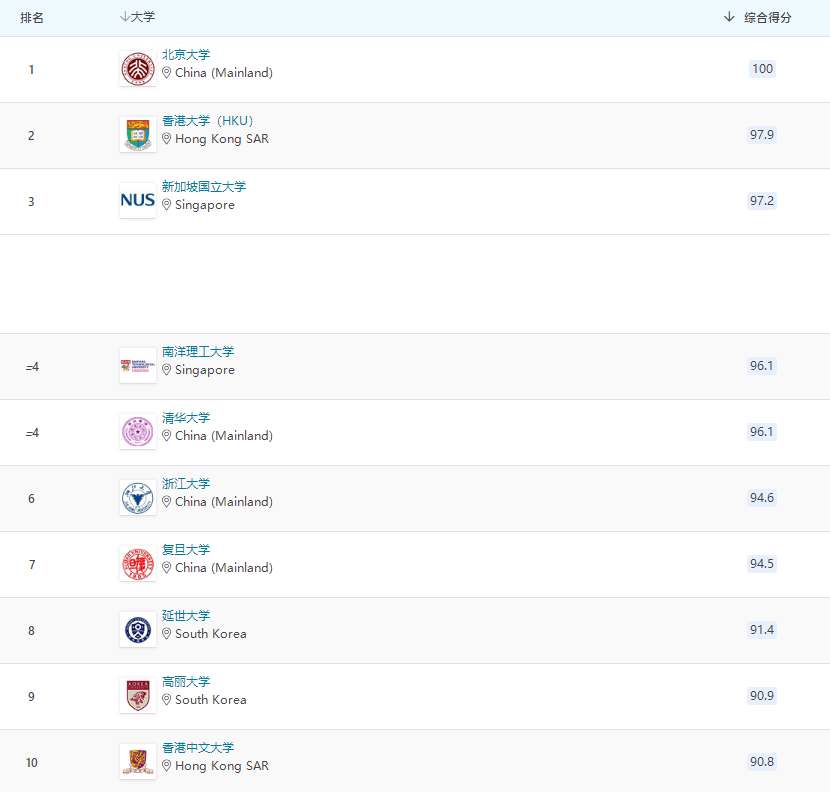Sort by 综合得分 column arrow

click(x=729, y=18)
